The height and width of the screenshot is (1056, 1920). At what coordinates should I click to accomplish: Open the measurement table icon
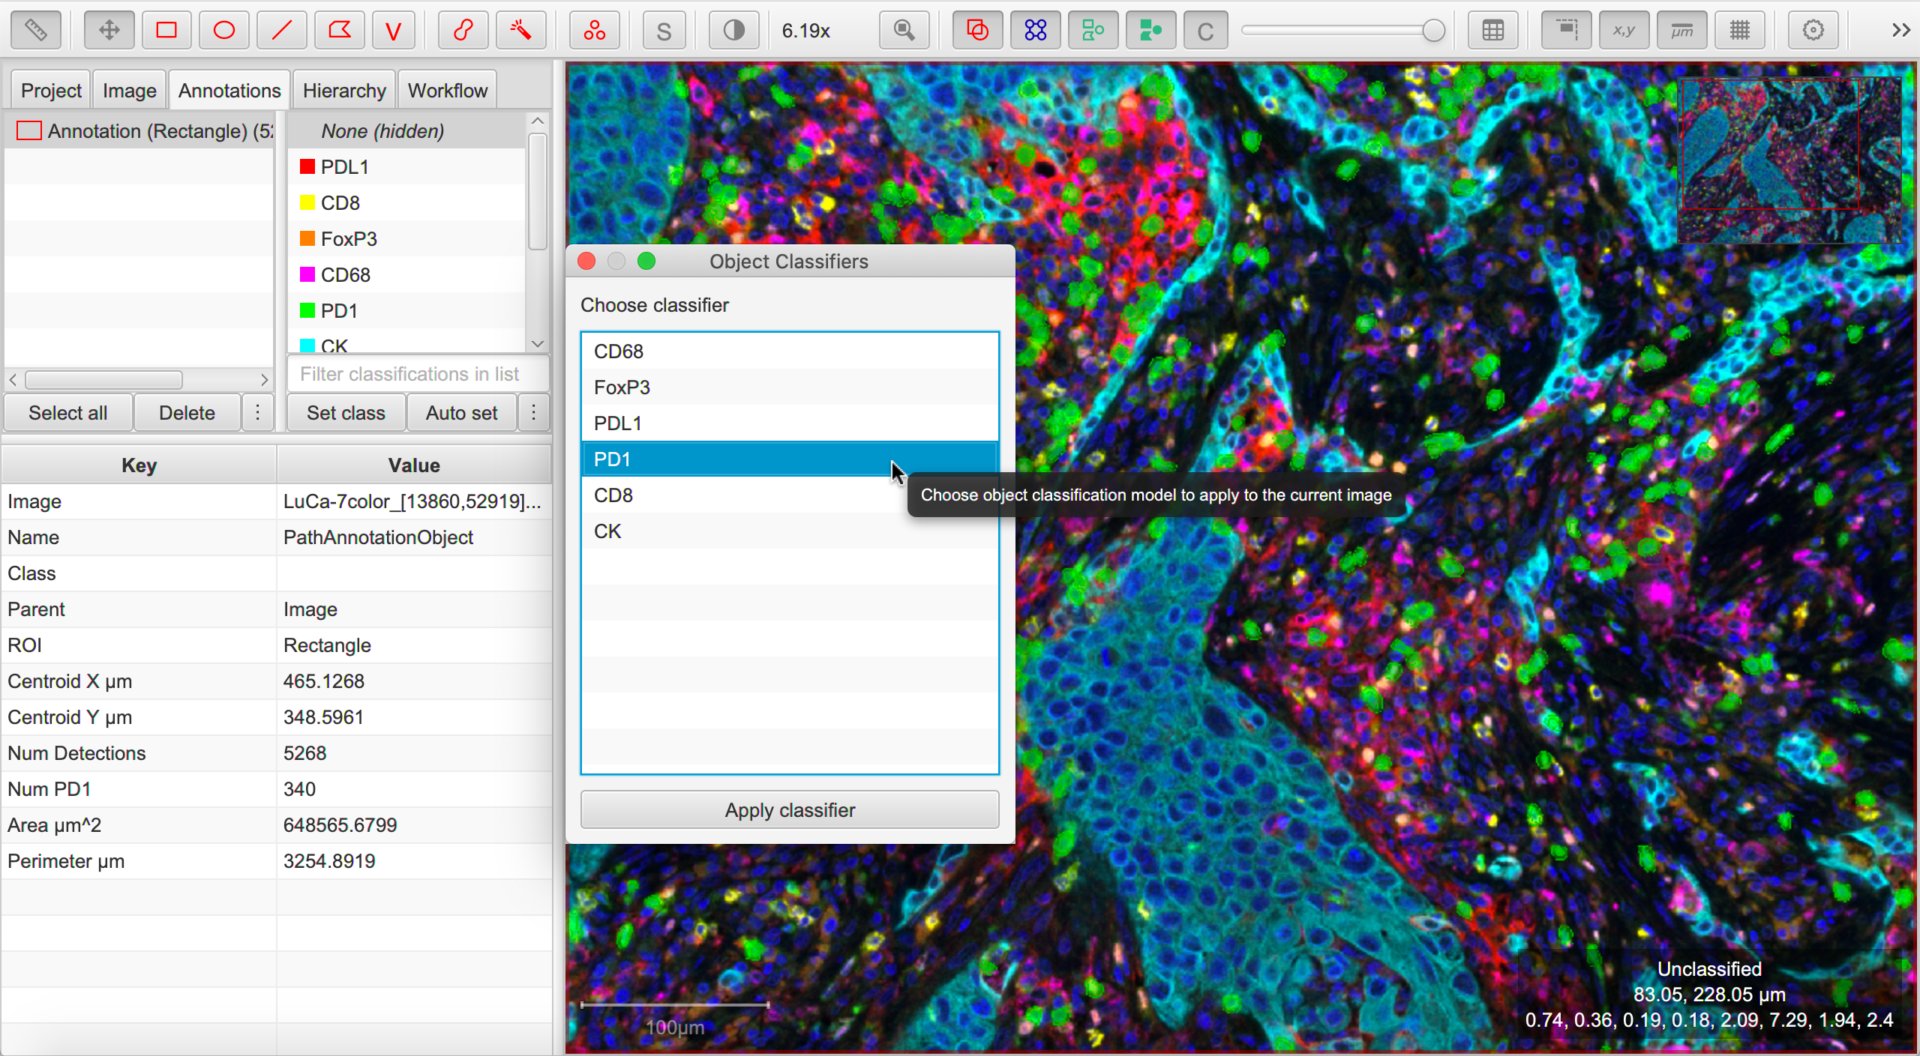click(1493, 30)
